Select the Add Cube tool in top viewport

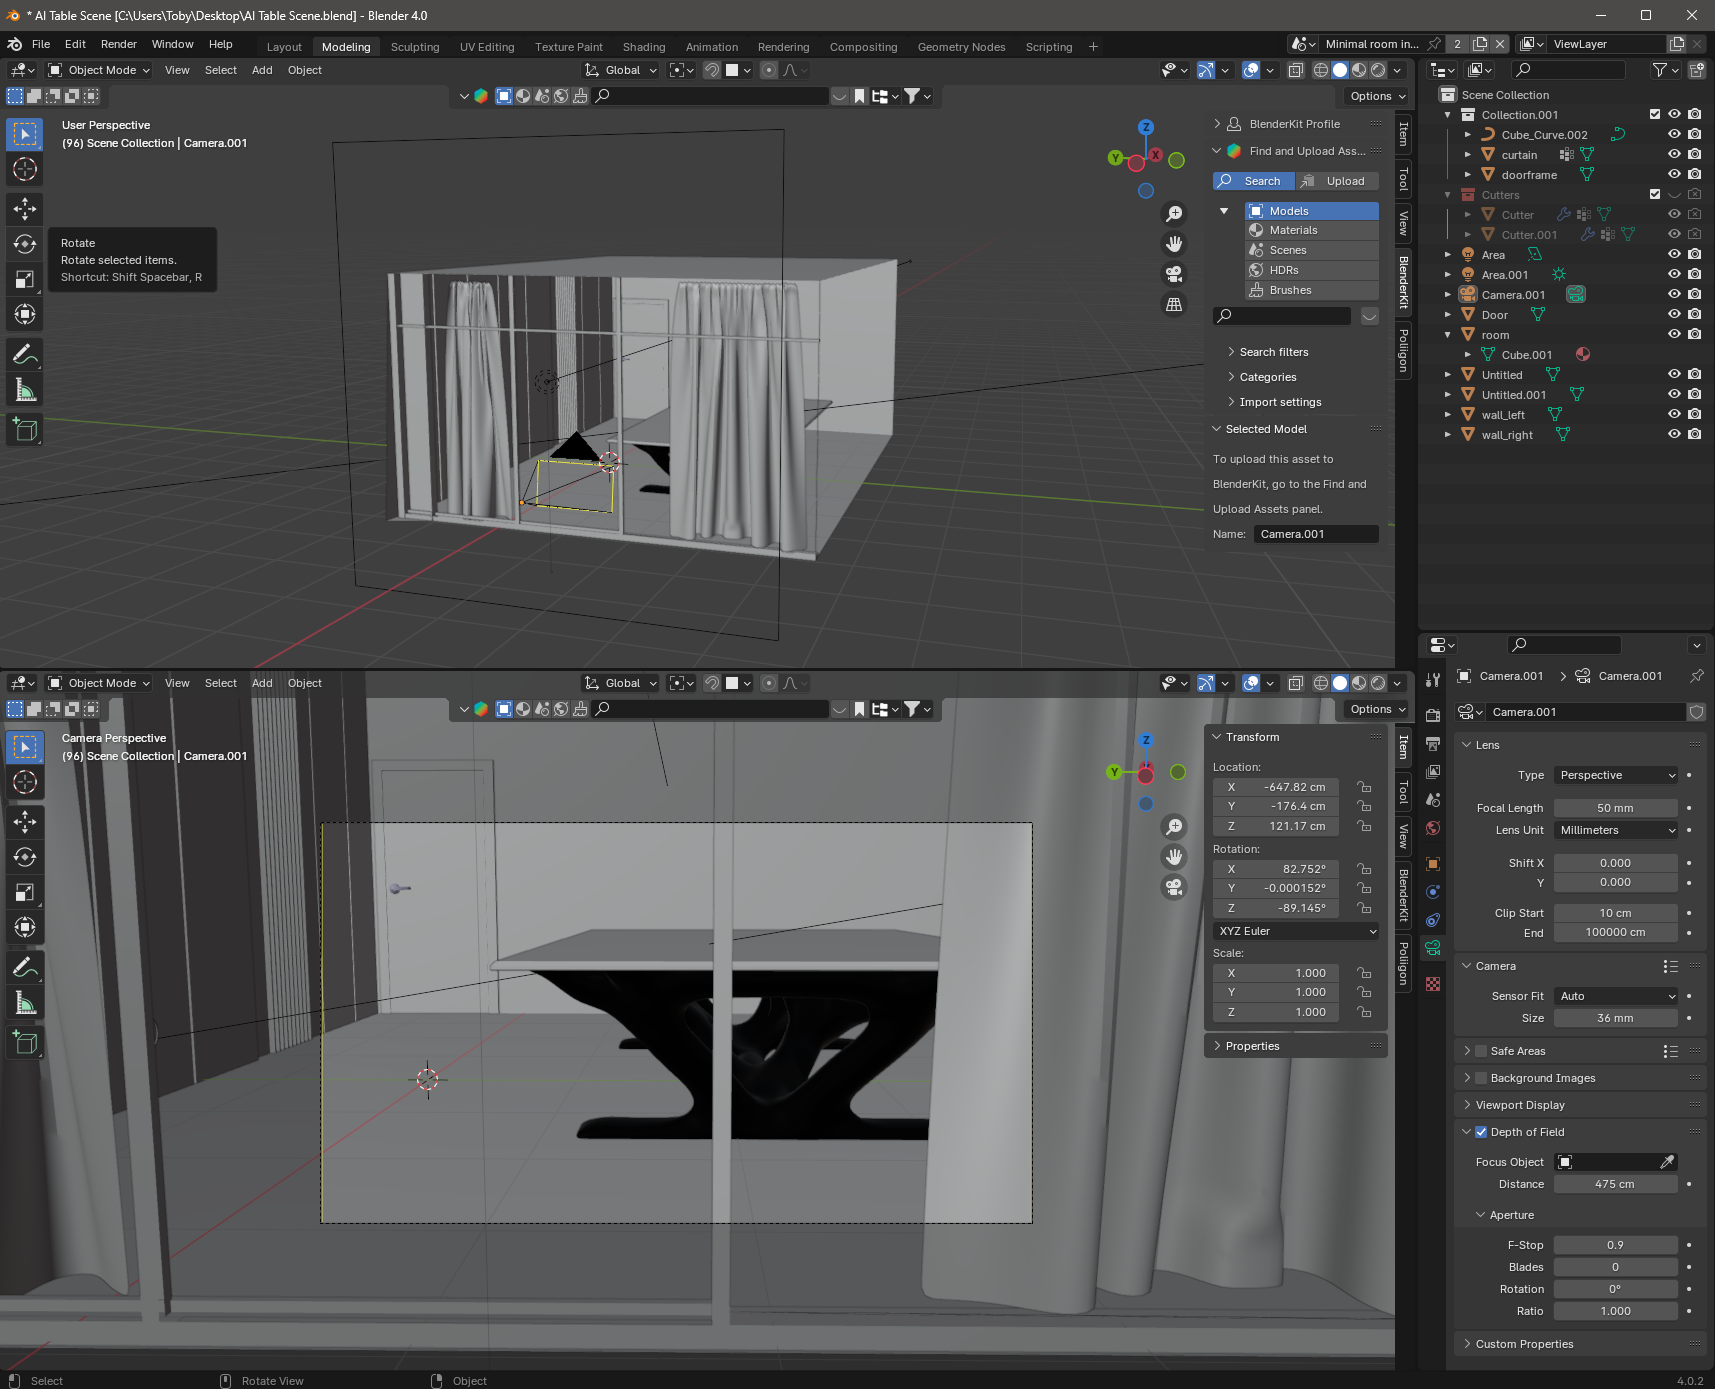[x=25, y=430]
